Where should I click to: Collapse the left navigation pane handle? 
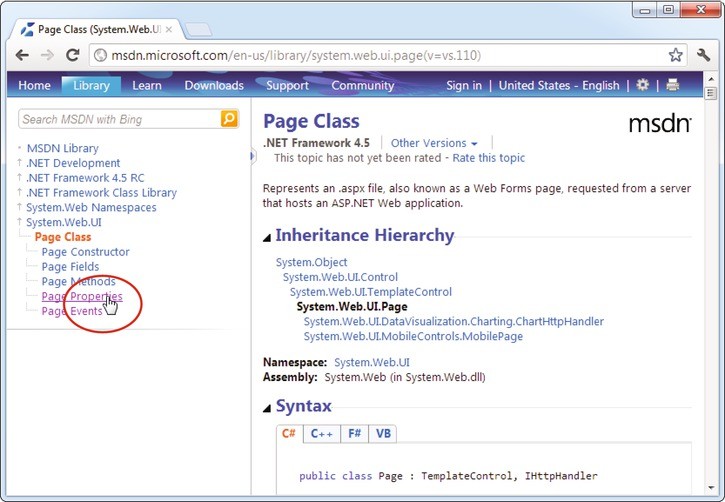point(252,156)
